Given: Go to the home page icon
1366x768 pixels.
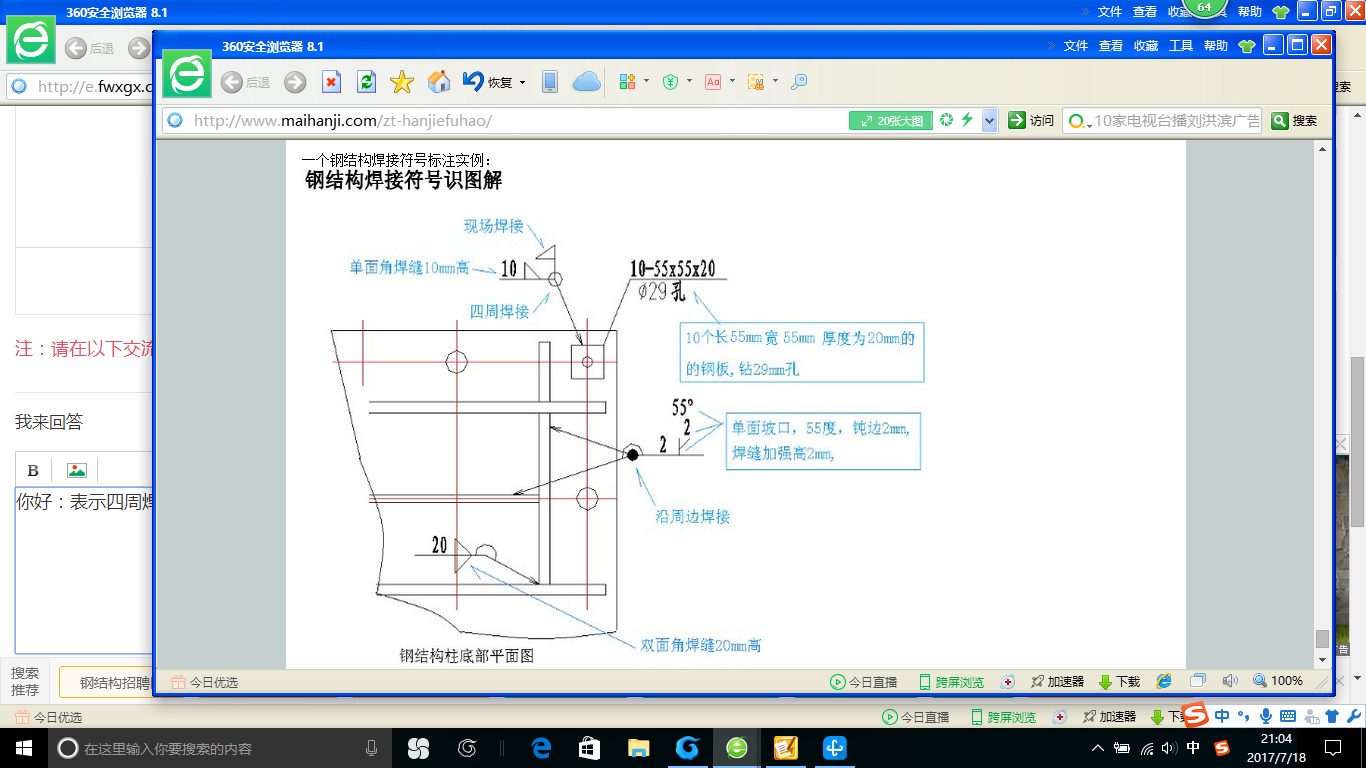Looking at the screenshot, I should (x=438, y=82).
